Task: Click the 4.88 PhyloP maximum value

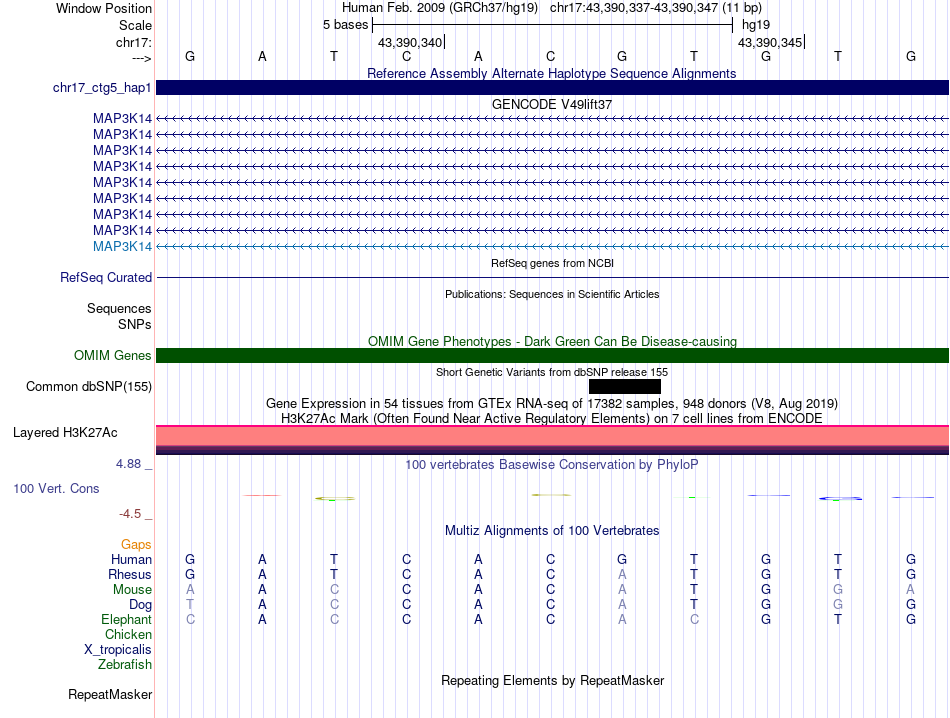Action: (x=128, y=464)
